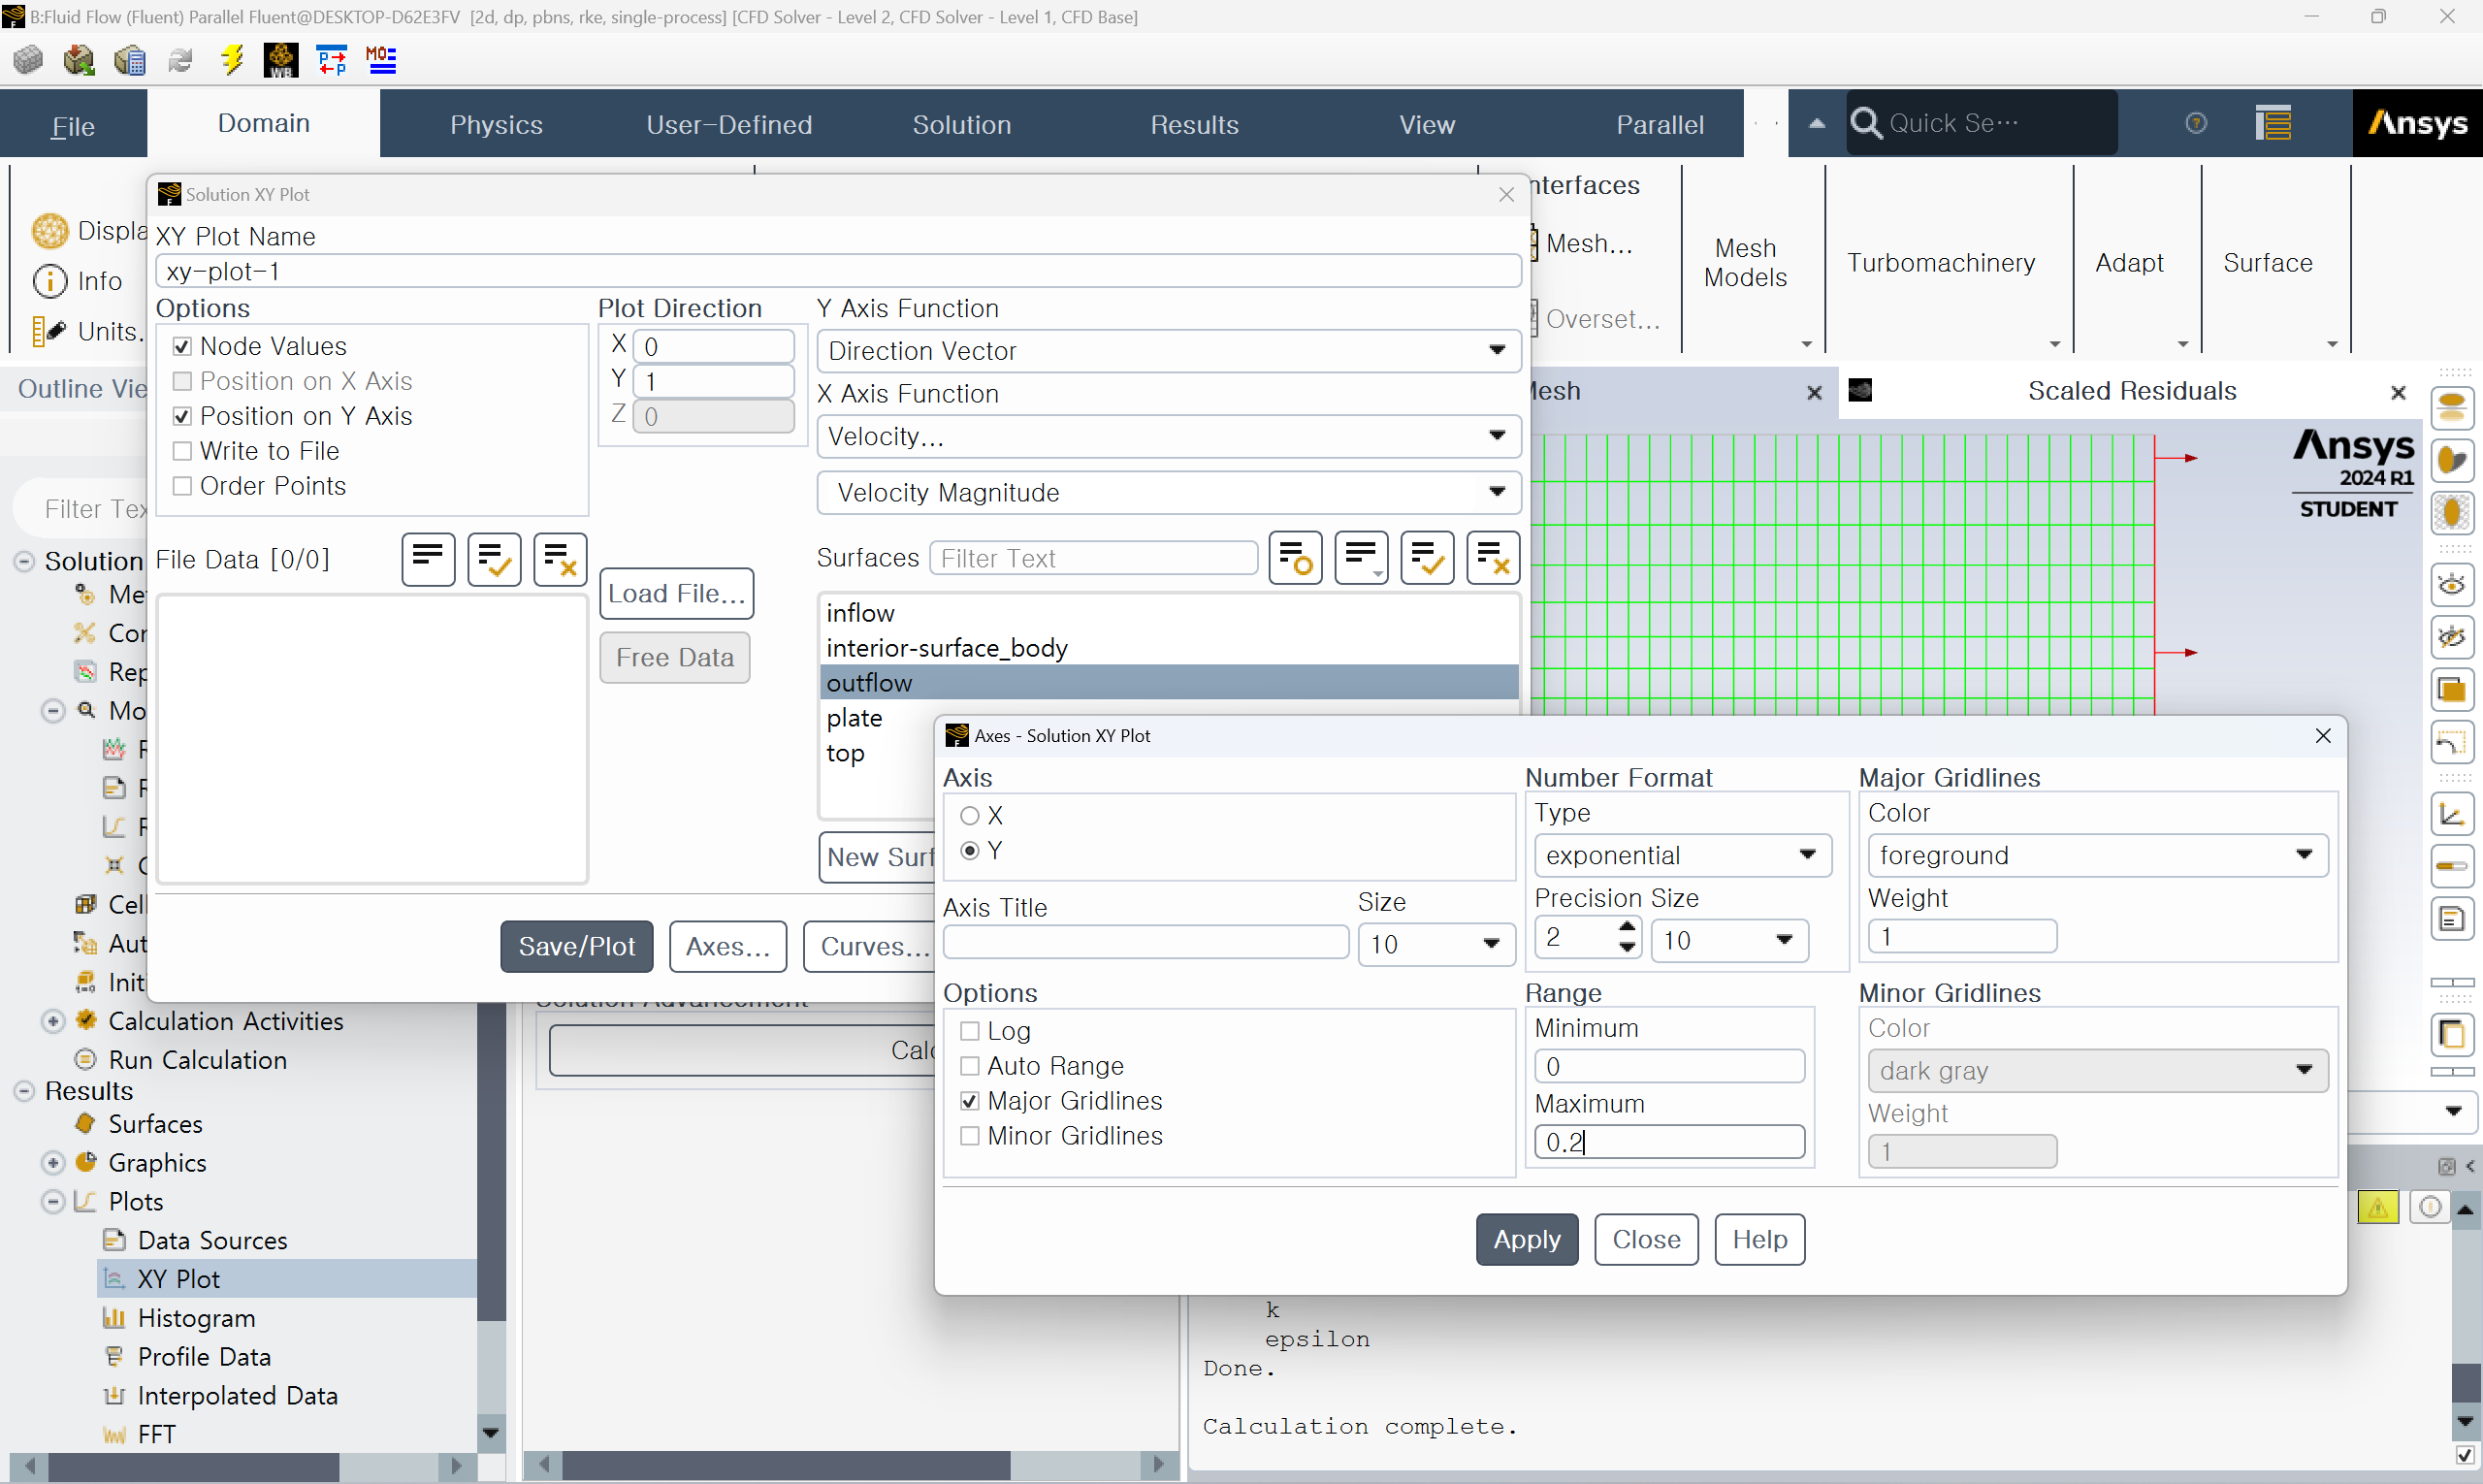Screen dimensions: 2483x1484
Task: Click Help in the Axes dialog
Action: click(x=1759, y=1239)
